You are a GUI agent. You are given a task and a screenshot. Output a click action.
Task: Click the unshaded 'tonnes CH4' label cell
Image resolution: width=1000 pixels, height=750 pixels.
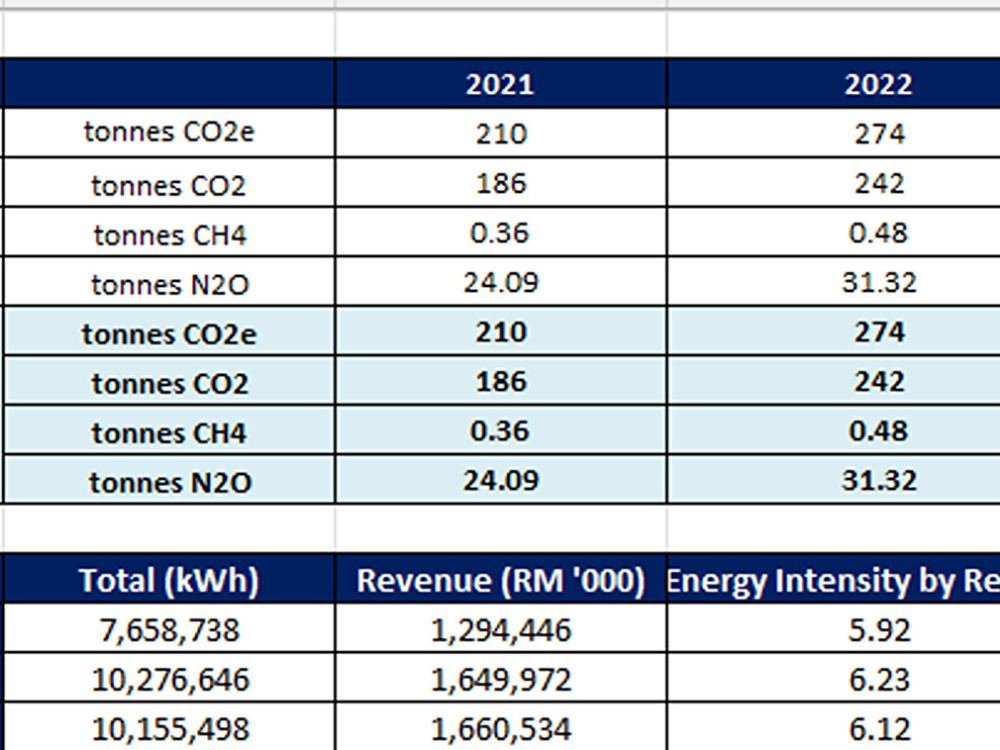(x=169, y=232)
